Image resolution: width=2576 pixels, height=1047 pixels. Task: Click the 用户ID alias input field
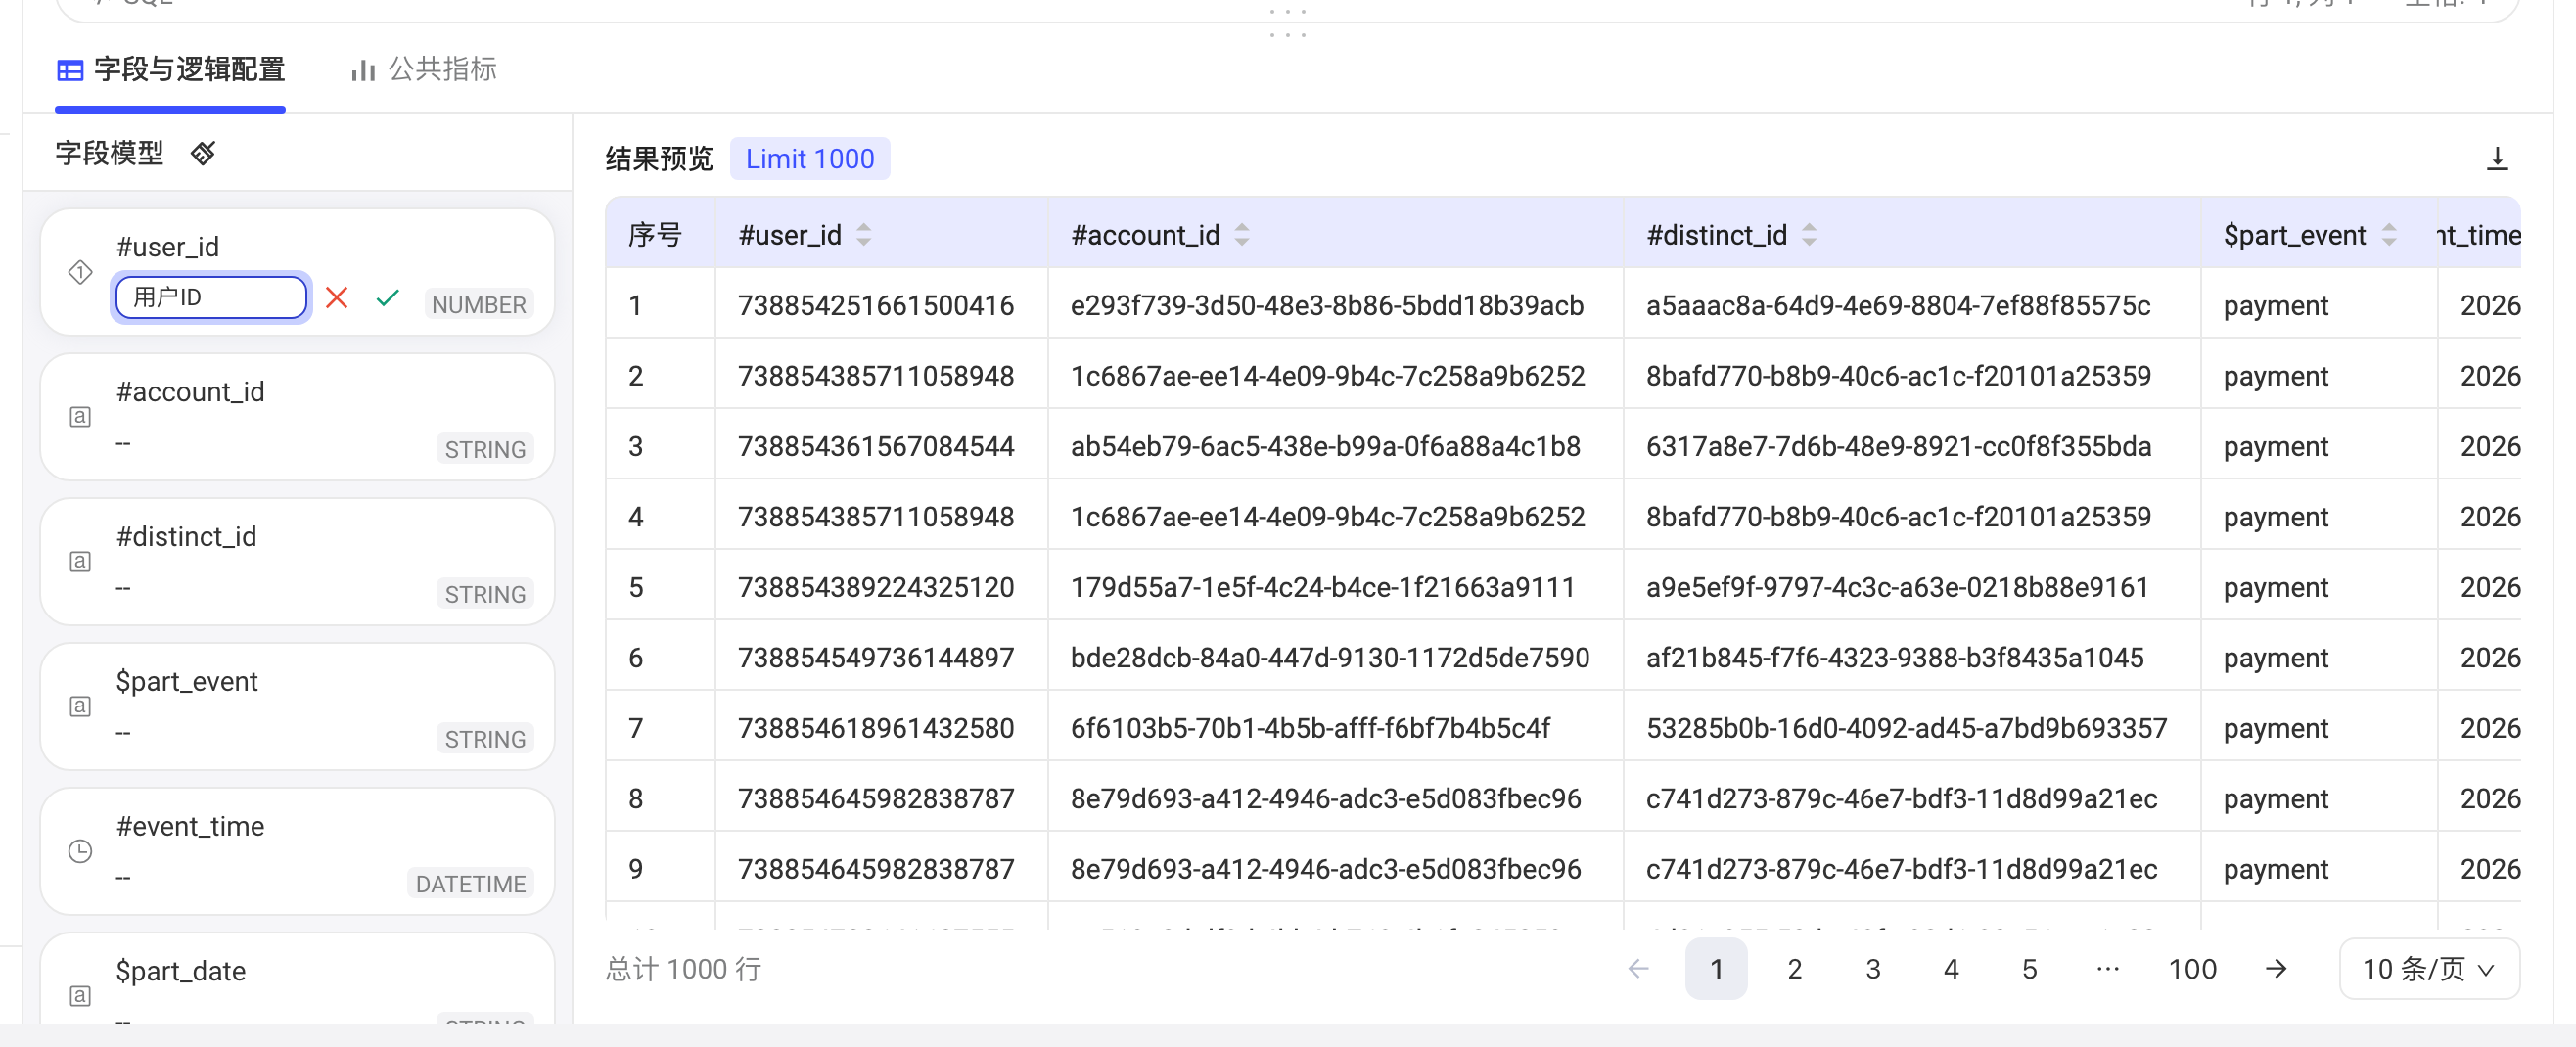pos(211,297)
